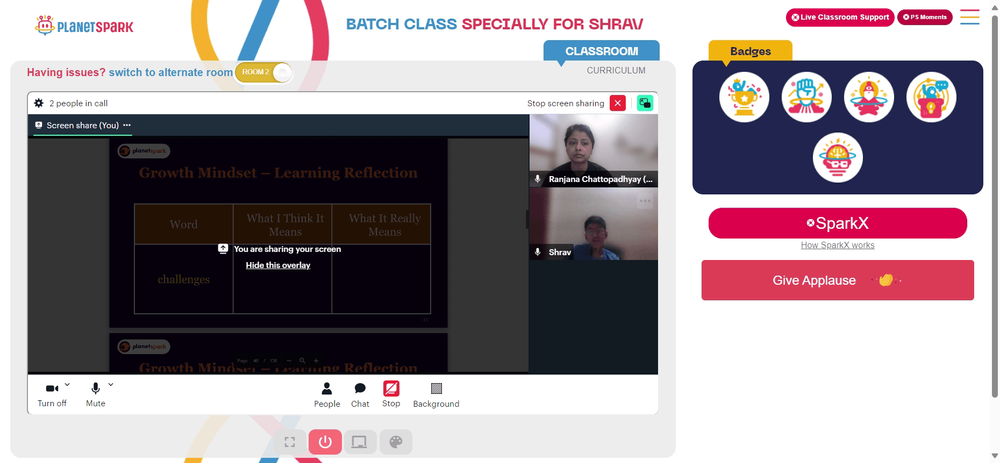Open call settings gear icon
Viewport: 1000px width, 463px height.
pyautogui.click(x=39, y=103)
